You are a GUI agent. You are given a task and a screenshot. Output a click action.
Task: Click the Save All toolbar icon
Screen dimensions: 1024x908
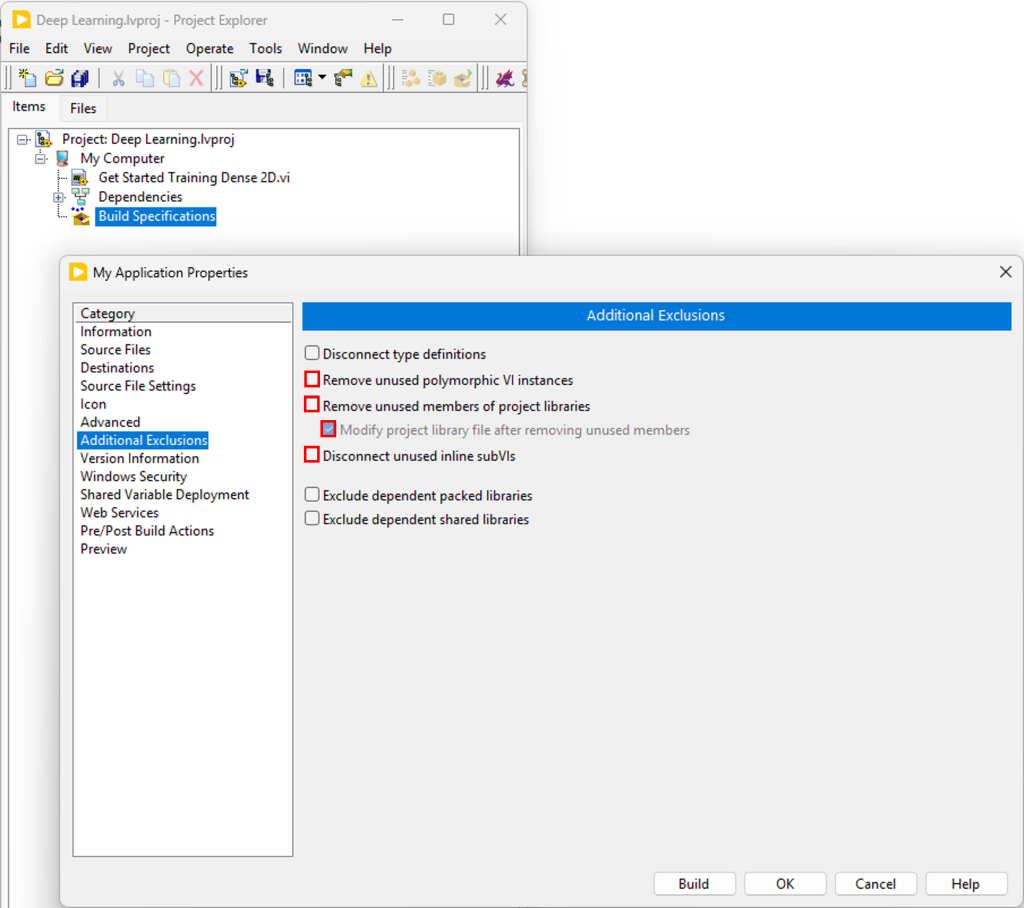pos(80,78)
